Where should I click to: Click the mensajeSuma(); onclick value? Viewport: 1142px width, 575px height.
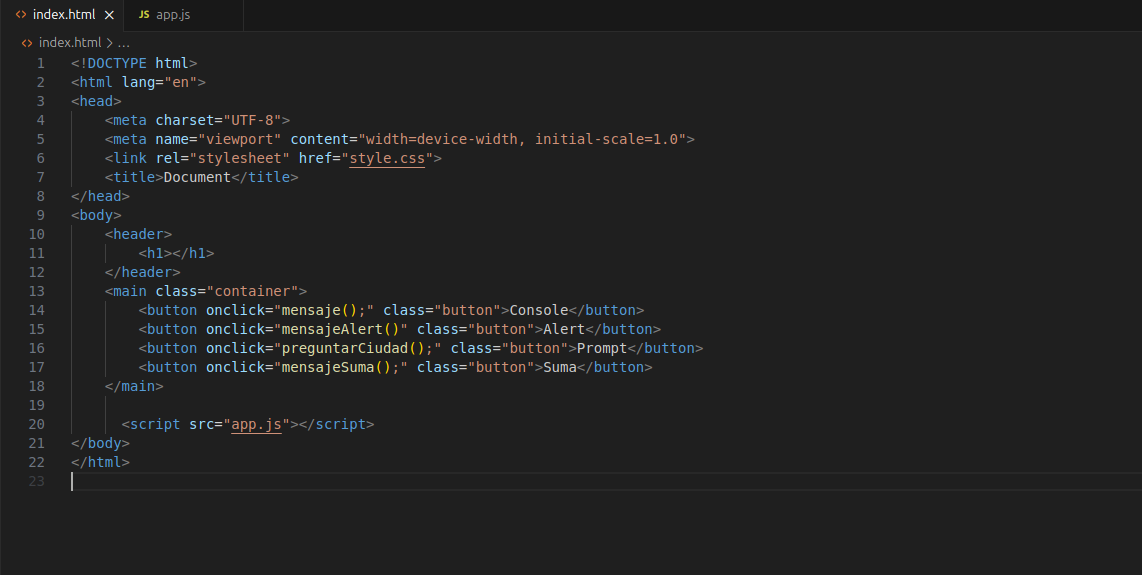tap(340, 367)
